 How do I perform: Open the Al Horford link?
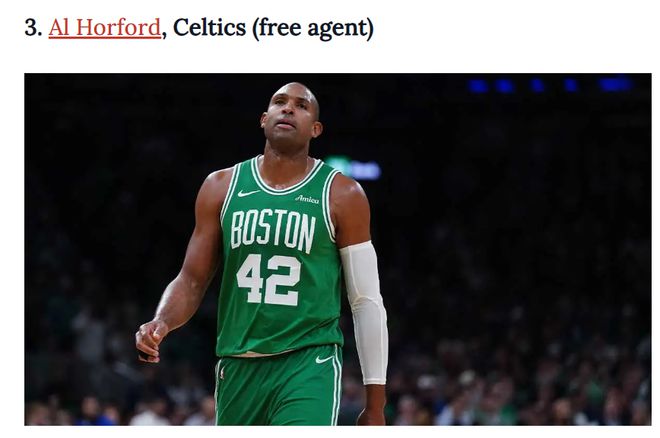pos(104,28)
